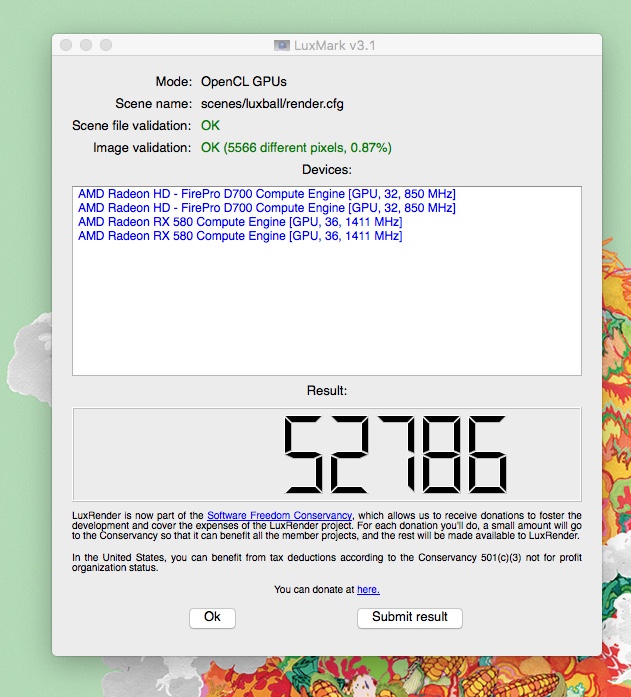Close the LuxMark window
The height and width of the screenshot is (697, 631).
(x=66, y=45)
